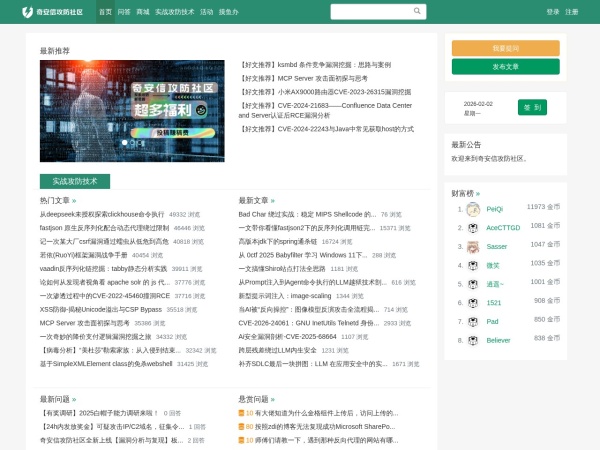Click Sasser's avatar image

coord(474,246)
